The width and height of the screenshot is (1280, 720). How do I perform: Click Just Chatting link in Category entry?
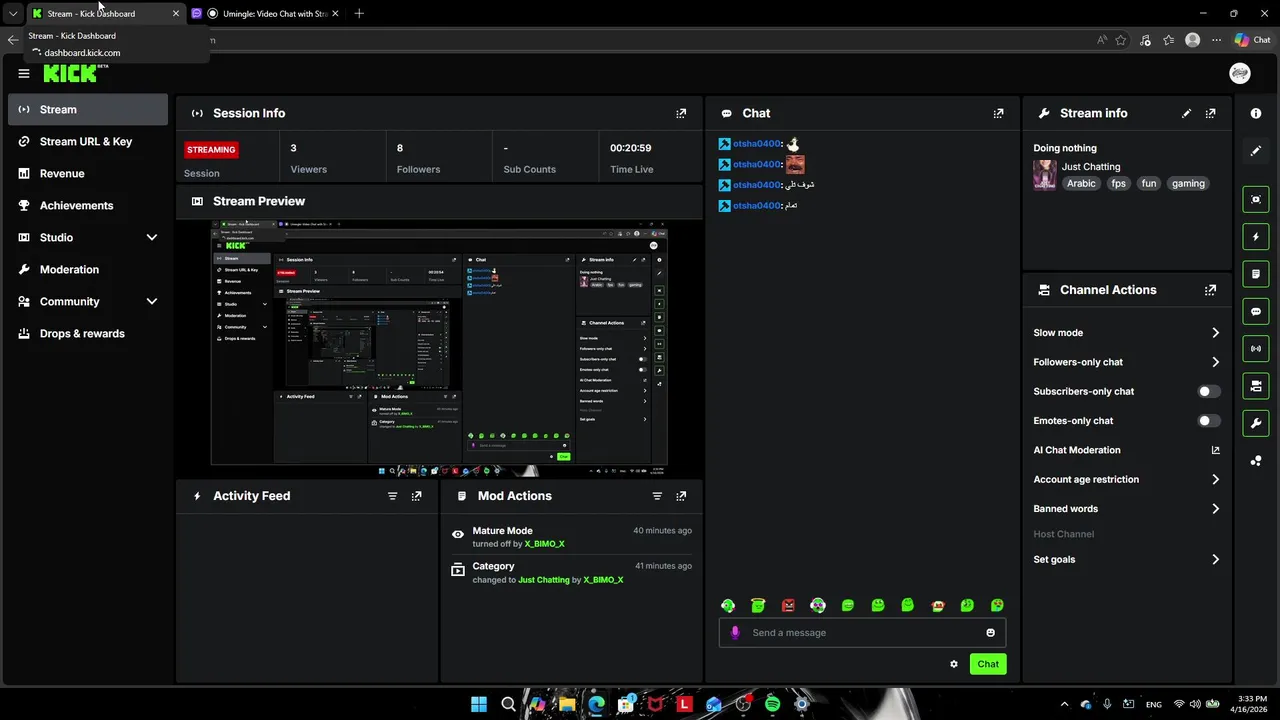[544, 580]
